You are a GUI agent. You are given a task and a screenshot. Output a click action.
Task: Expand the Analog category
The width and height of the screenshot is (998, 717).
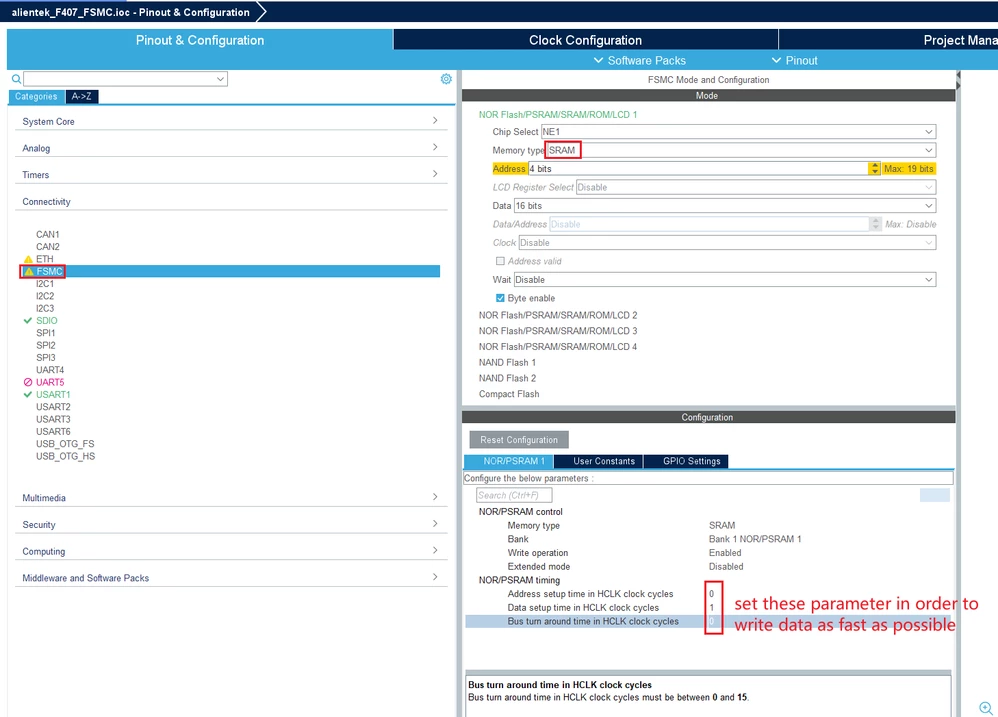coord(231,148)
